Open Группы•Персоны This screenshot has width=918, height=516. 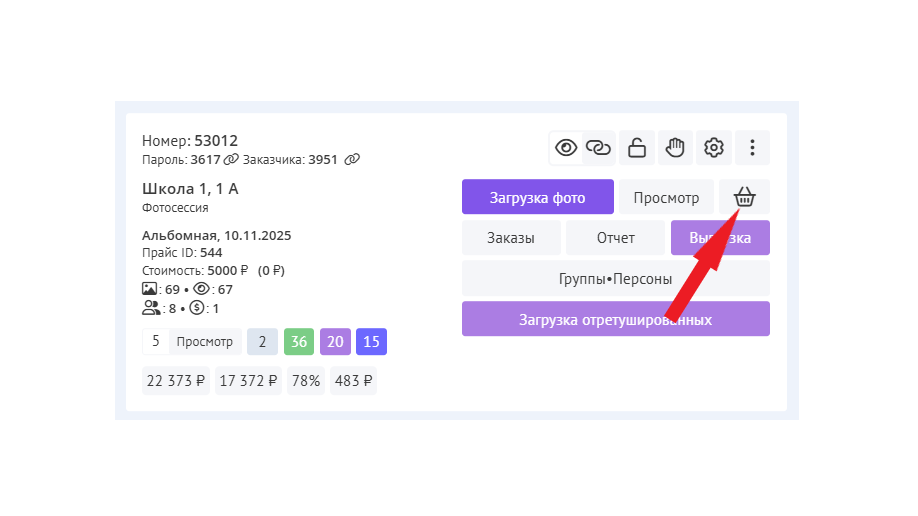[x=616, y=279]
